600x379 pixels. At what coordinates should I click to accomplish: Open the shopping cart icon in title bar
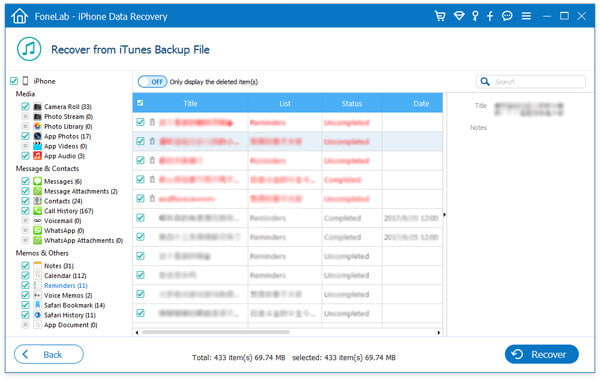point(440,16)
